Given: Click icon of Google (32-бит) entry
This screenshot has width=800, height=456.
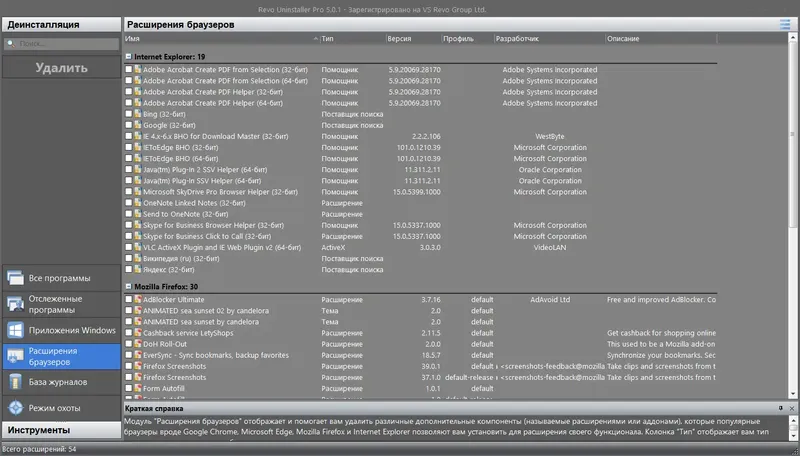Looking at the screenshot, I should pos(138,125).
